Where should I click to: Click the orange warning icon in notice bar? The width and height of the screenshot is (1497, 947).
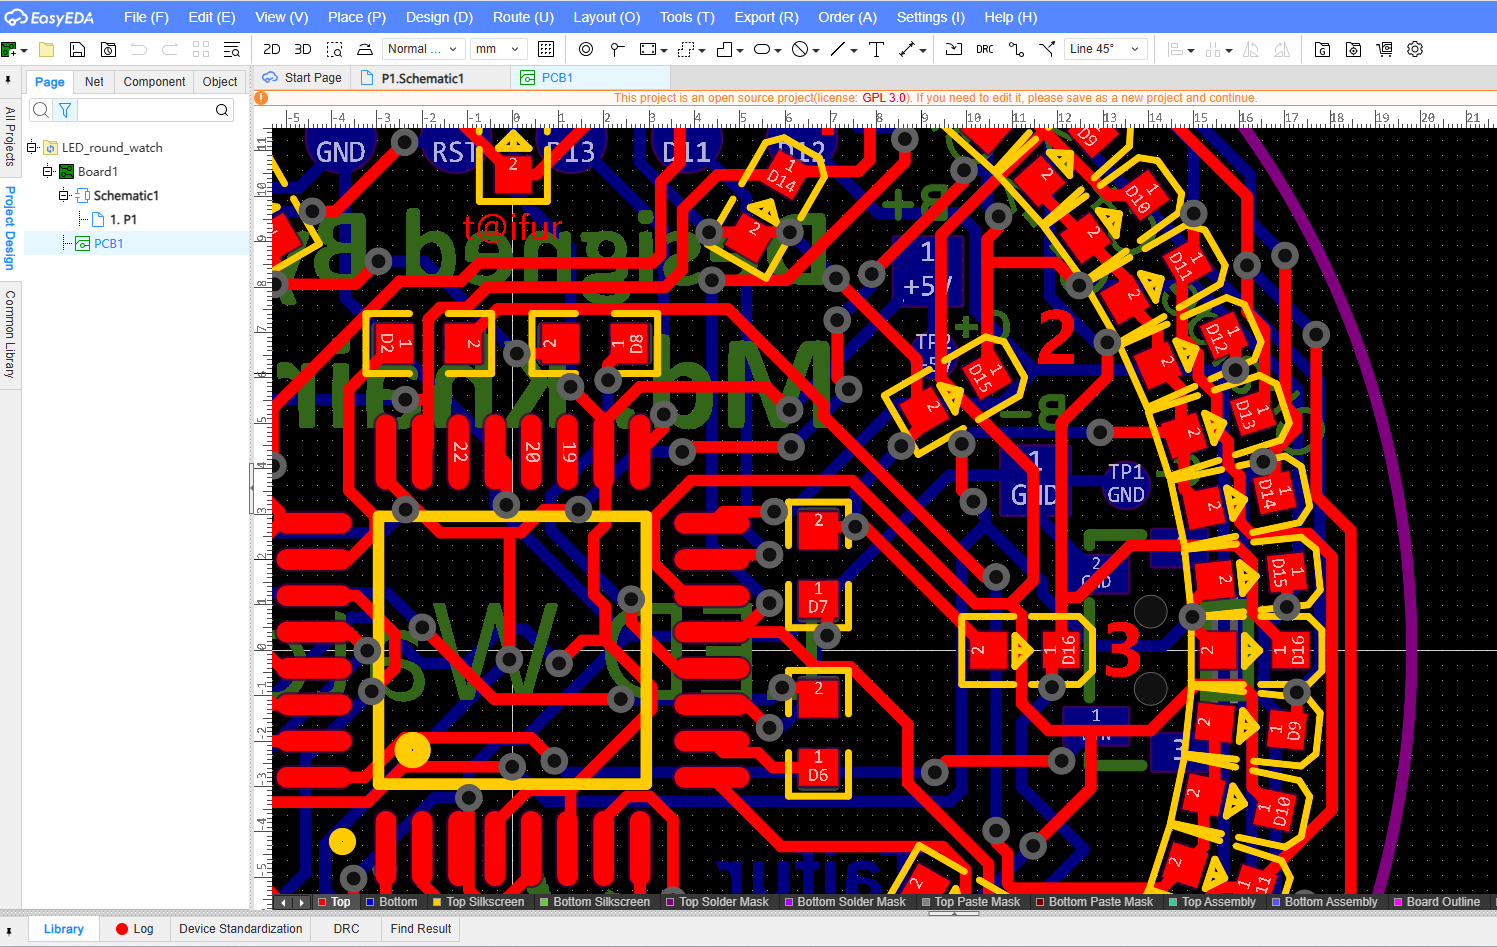coord(261,98)
